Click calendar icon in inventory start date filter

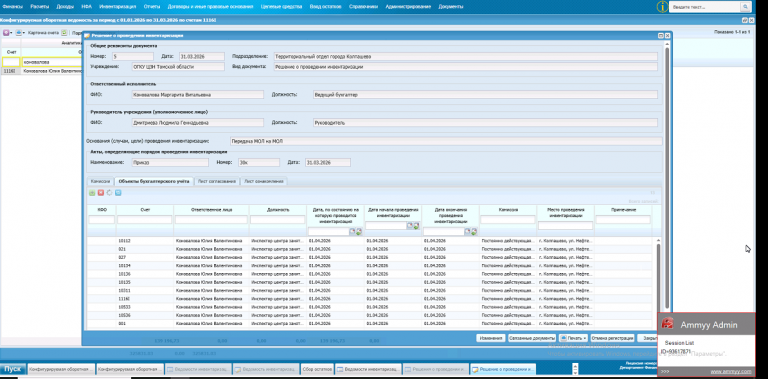[410, 226]
